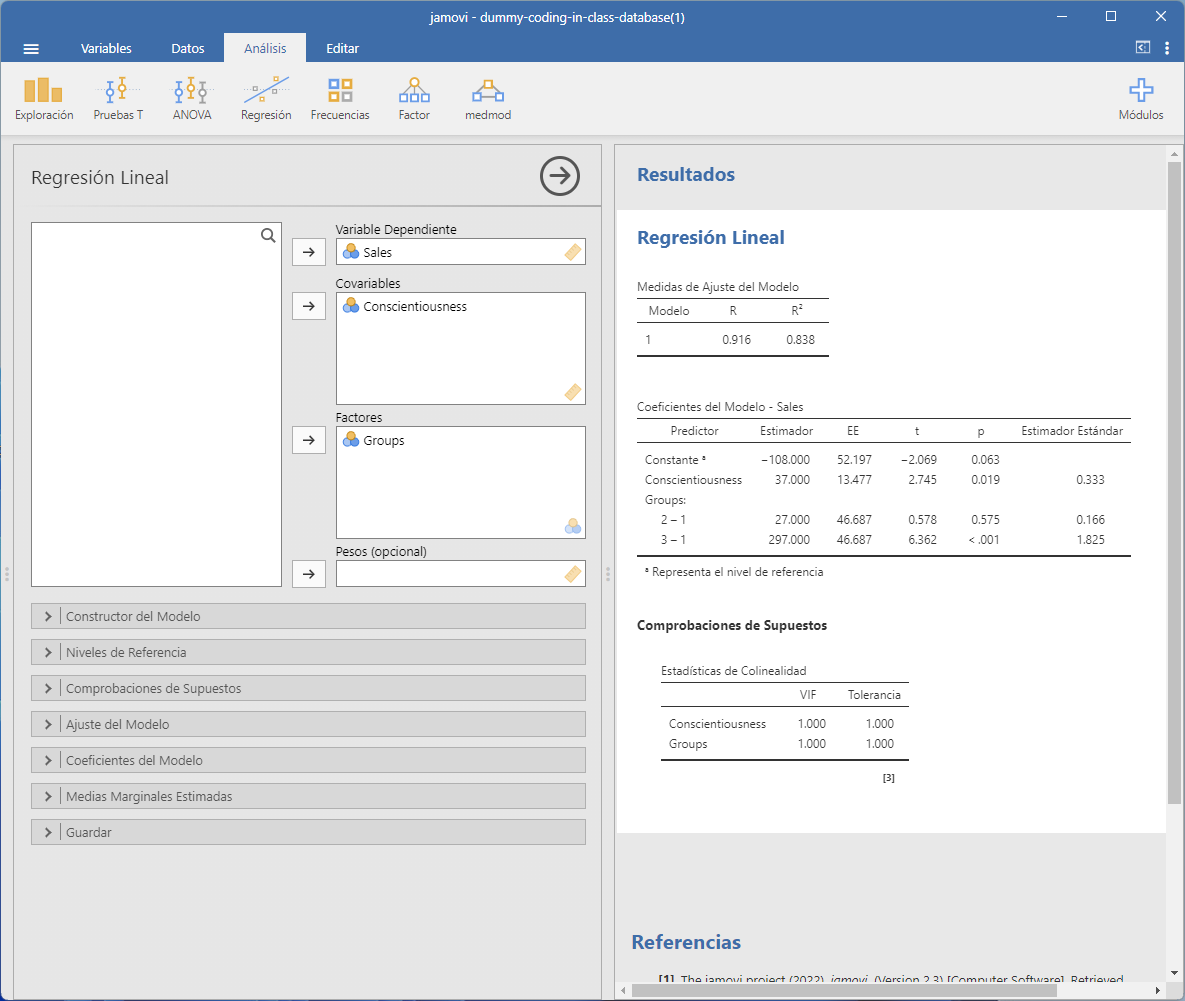Open the Pruebas T analysis menu

tap(118, 99)
